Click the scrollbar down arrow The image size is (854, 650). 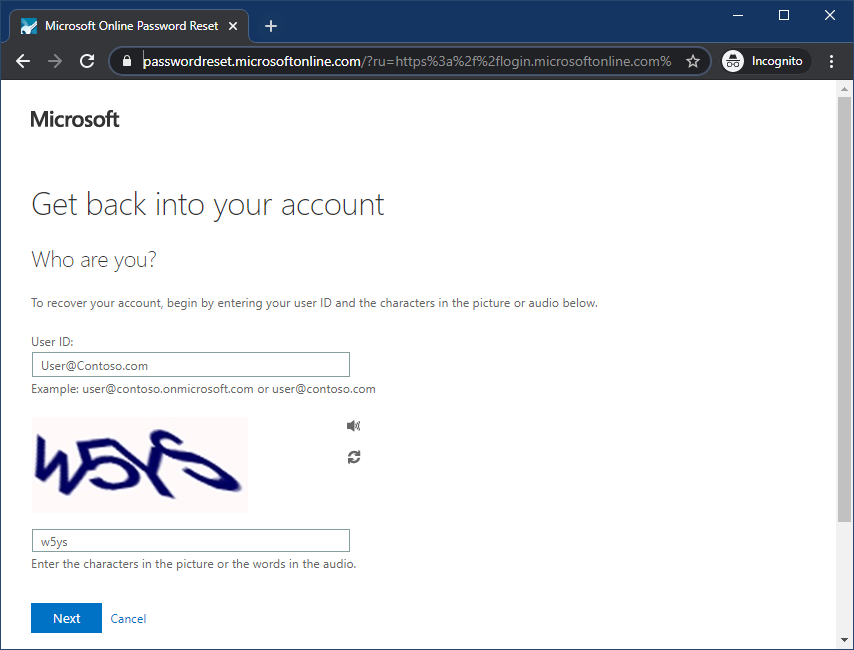click(x=844, y=640)
